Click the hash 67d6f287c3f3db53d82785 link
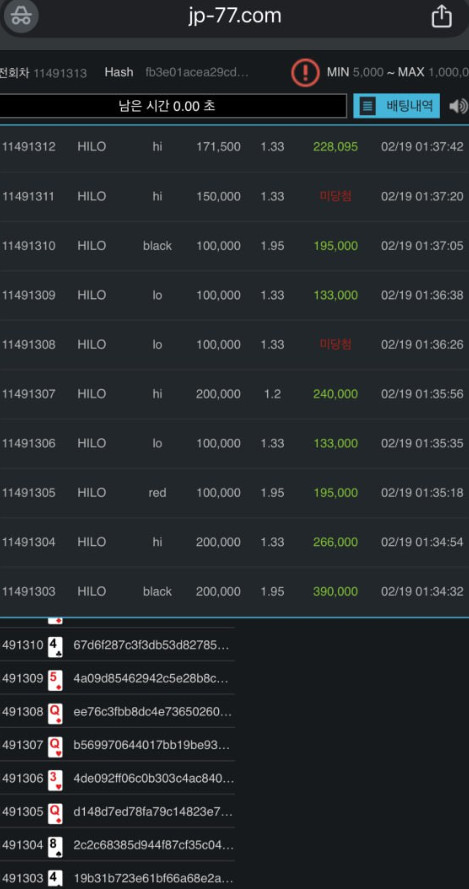The width and height of the screenshot is (469, 889). click(151, 645)
